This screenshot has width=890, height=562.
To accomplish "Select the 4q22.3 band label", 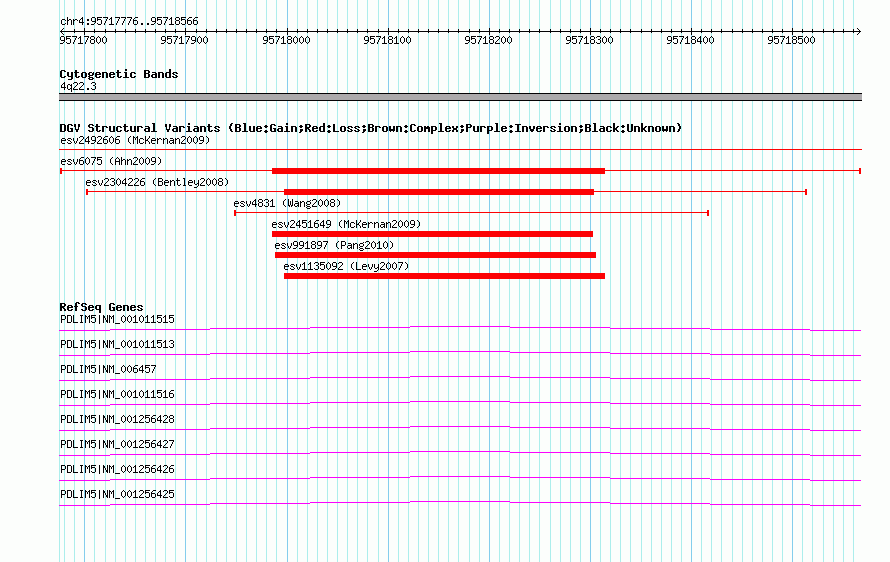I will coord(78,86).
